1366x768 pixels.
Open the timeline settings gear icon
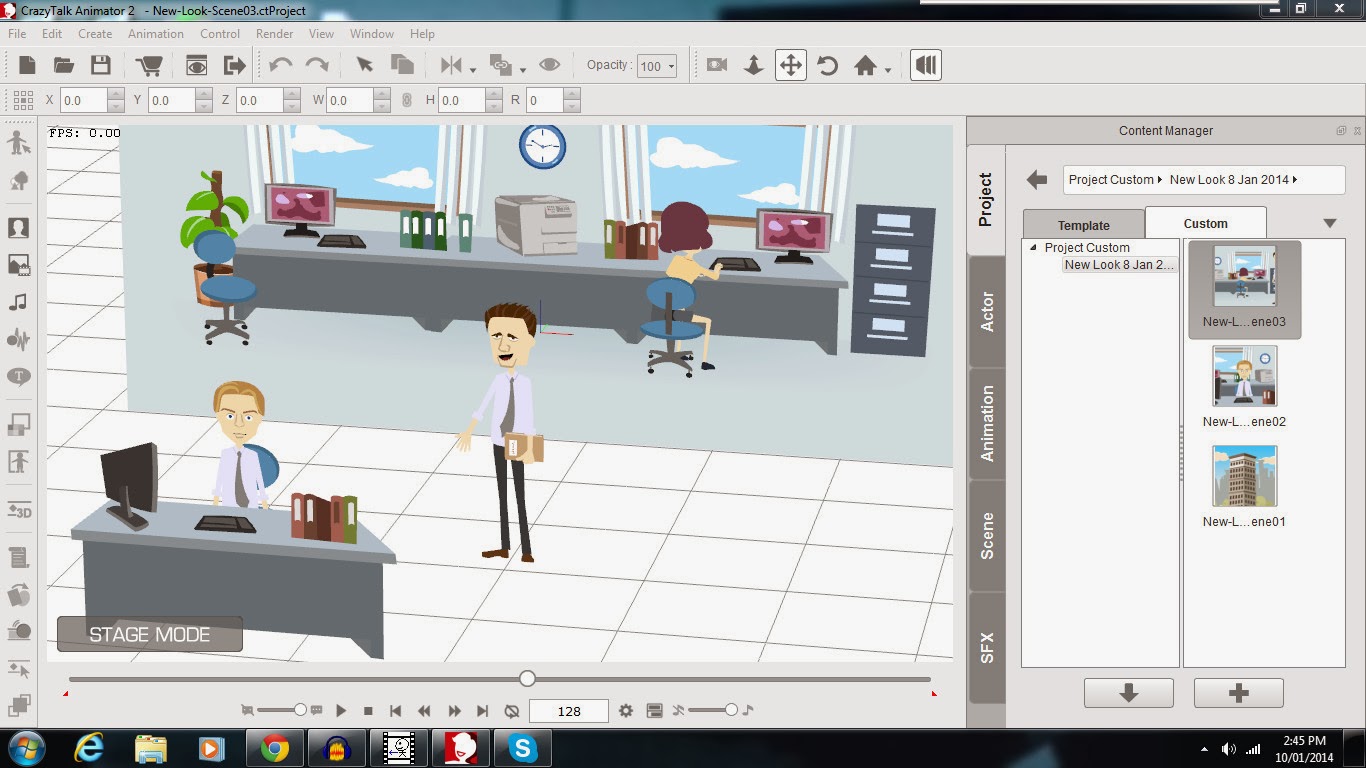626,711
